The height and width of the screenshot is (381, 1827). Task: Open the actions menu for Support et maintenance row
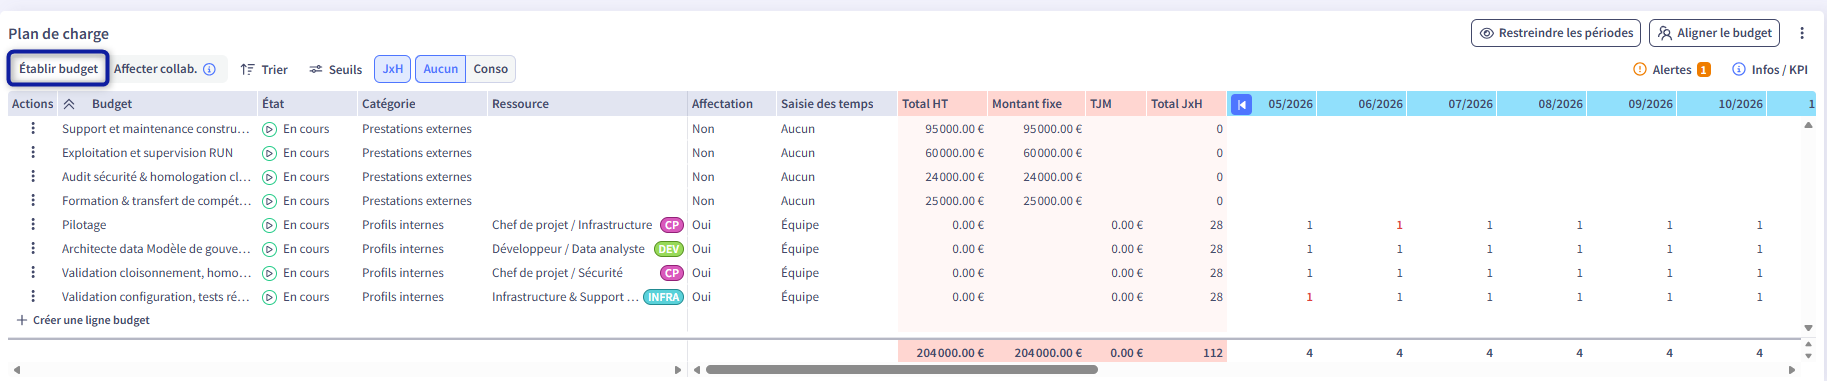click(33, 129)
